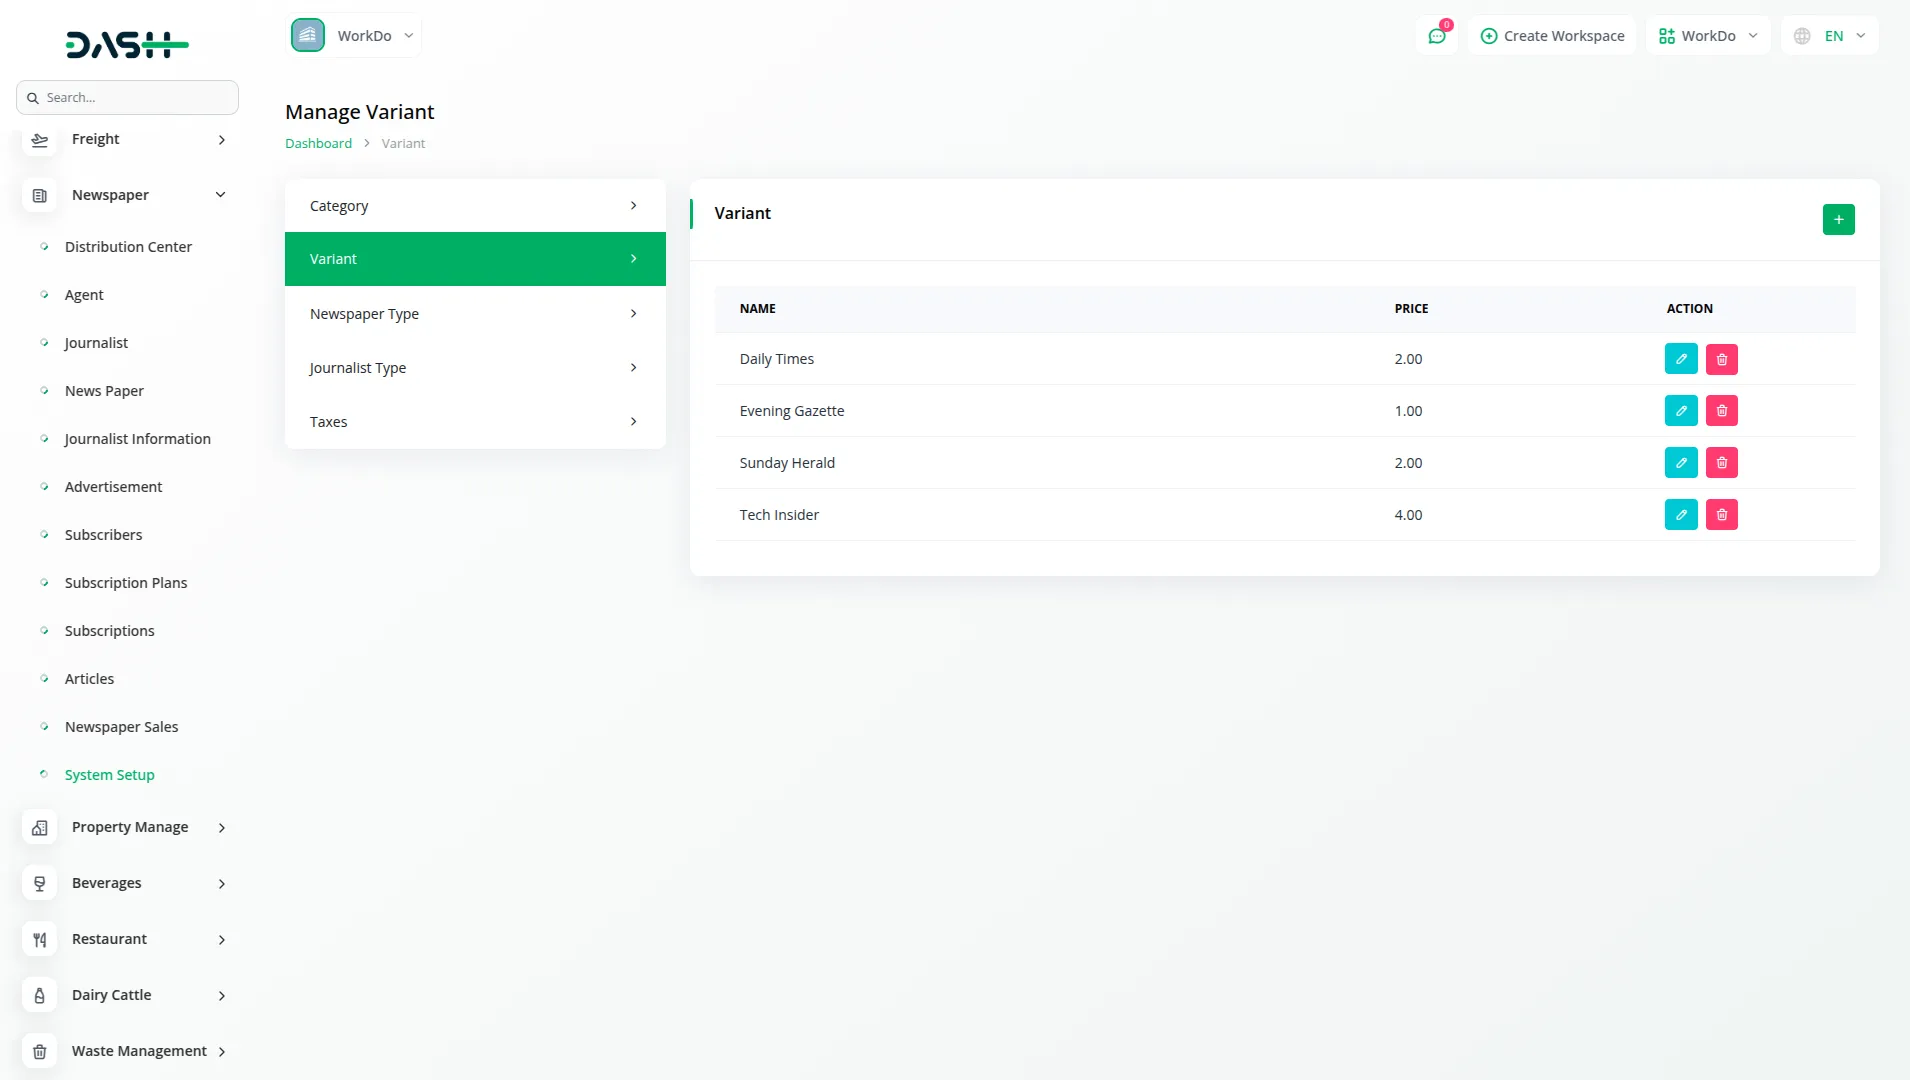1910x1080 pixels.
Task: Open the WorkDo workspace dropdown at top left
Action: 354,36
